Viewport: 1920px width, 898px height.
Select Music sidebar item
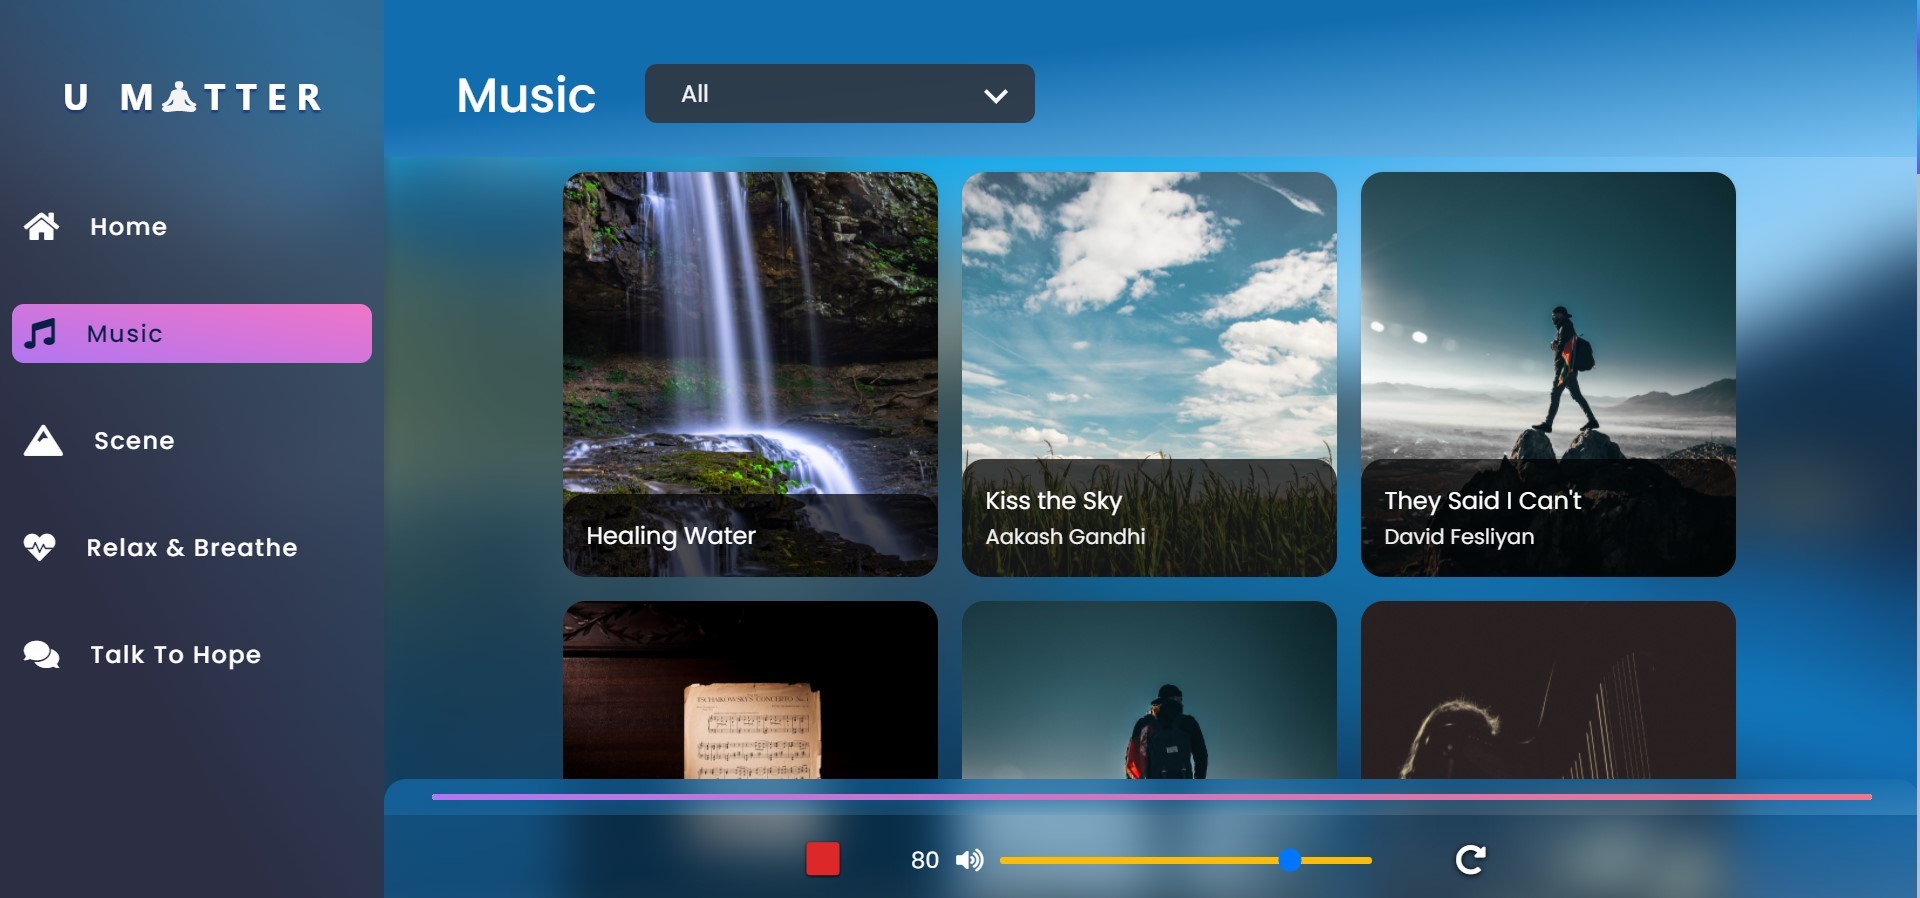point(192,334)
